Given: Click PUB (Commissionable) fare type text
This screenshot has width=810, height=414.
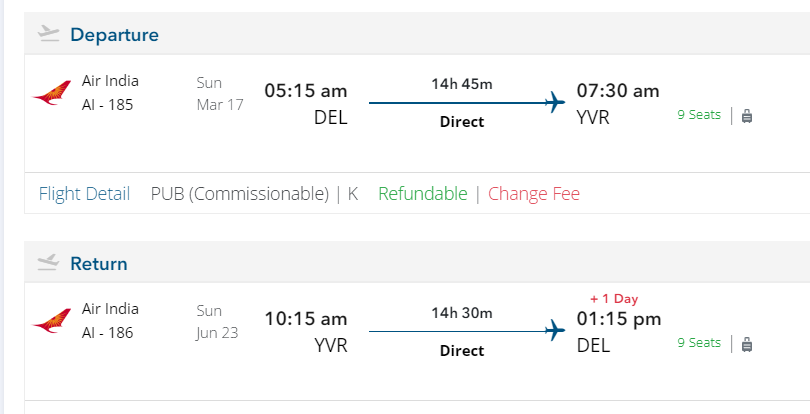Looking at the screenshot, I should coord(239,194).
